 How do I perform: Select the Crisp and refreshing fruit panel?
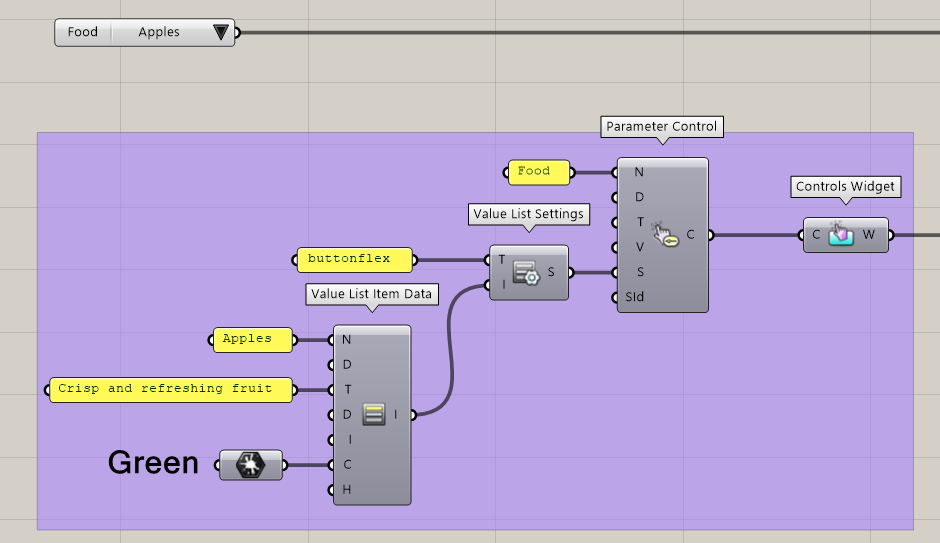[171, 389]
